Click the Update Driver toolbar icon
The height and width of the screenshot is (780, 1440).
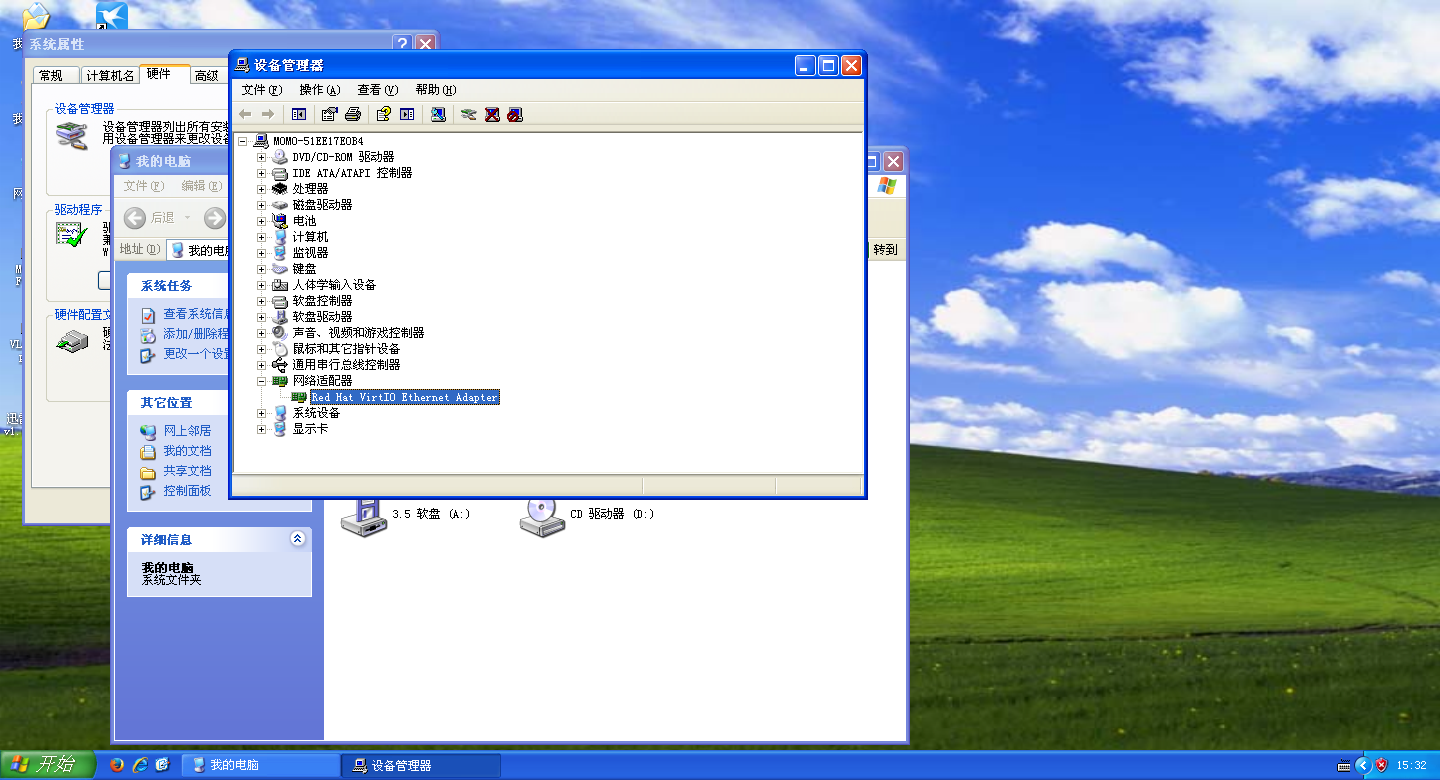(x=468, y=114)
